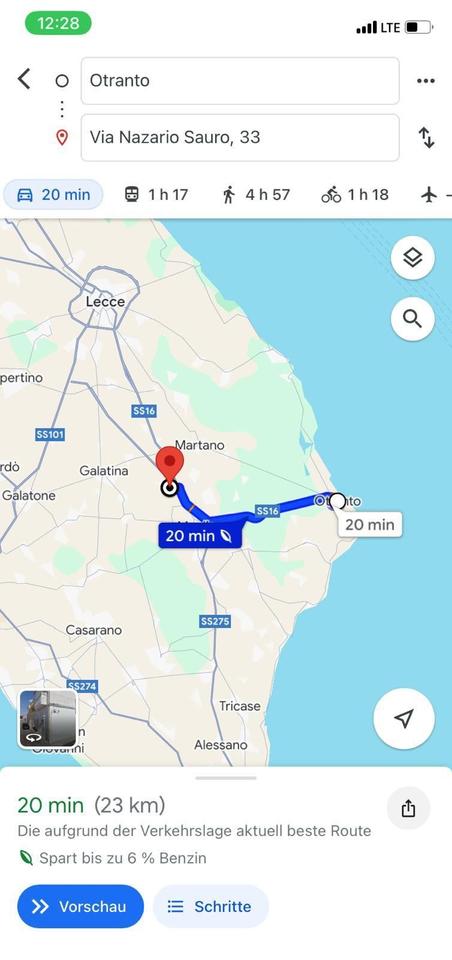Tap the Vorschau button
Viewport: 452px width, 960px height.
tap(80, 906)
